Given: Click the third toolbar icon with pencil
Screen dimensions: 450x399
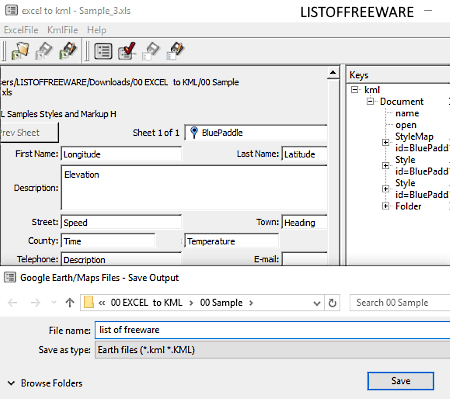Looking at the screenshot, I should 68,51.
